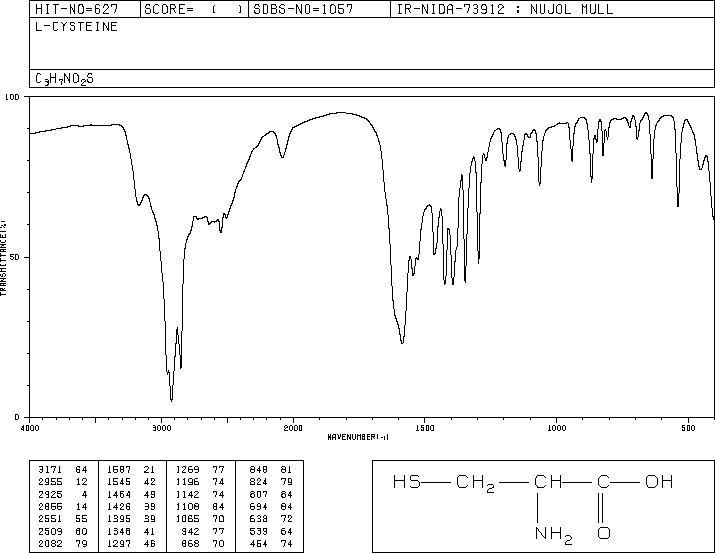Viewport: 715px width, 553px height.
Task: Click the IR-NIDA-73912 : NUJOL MULL label
Action: pos(505,9)
